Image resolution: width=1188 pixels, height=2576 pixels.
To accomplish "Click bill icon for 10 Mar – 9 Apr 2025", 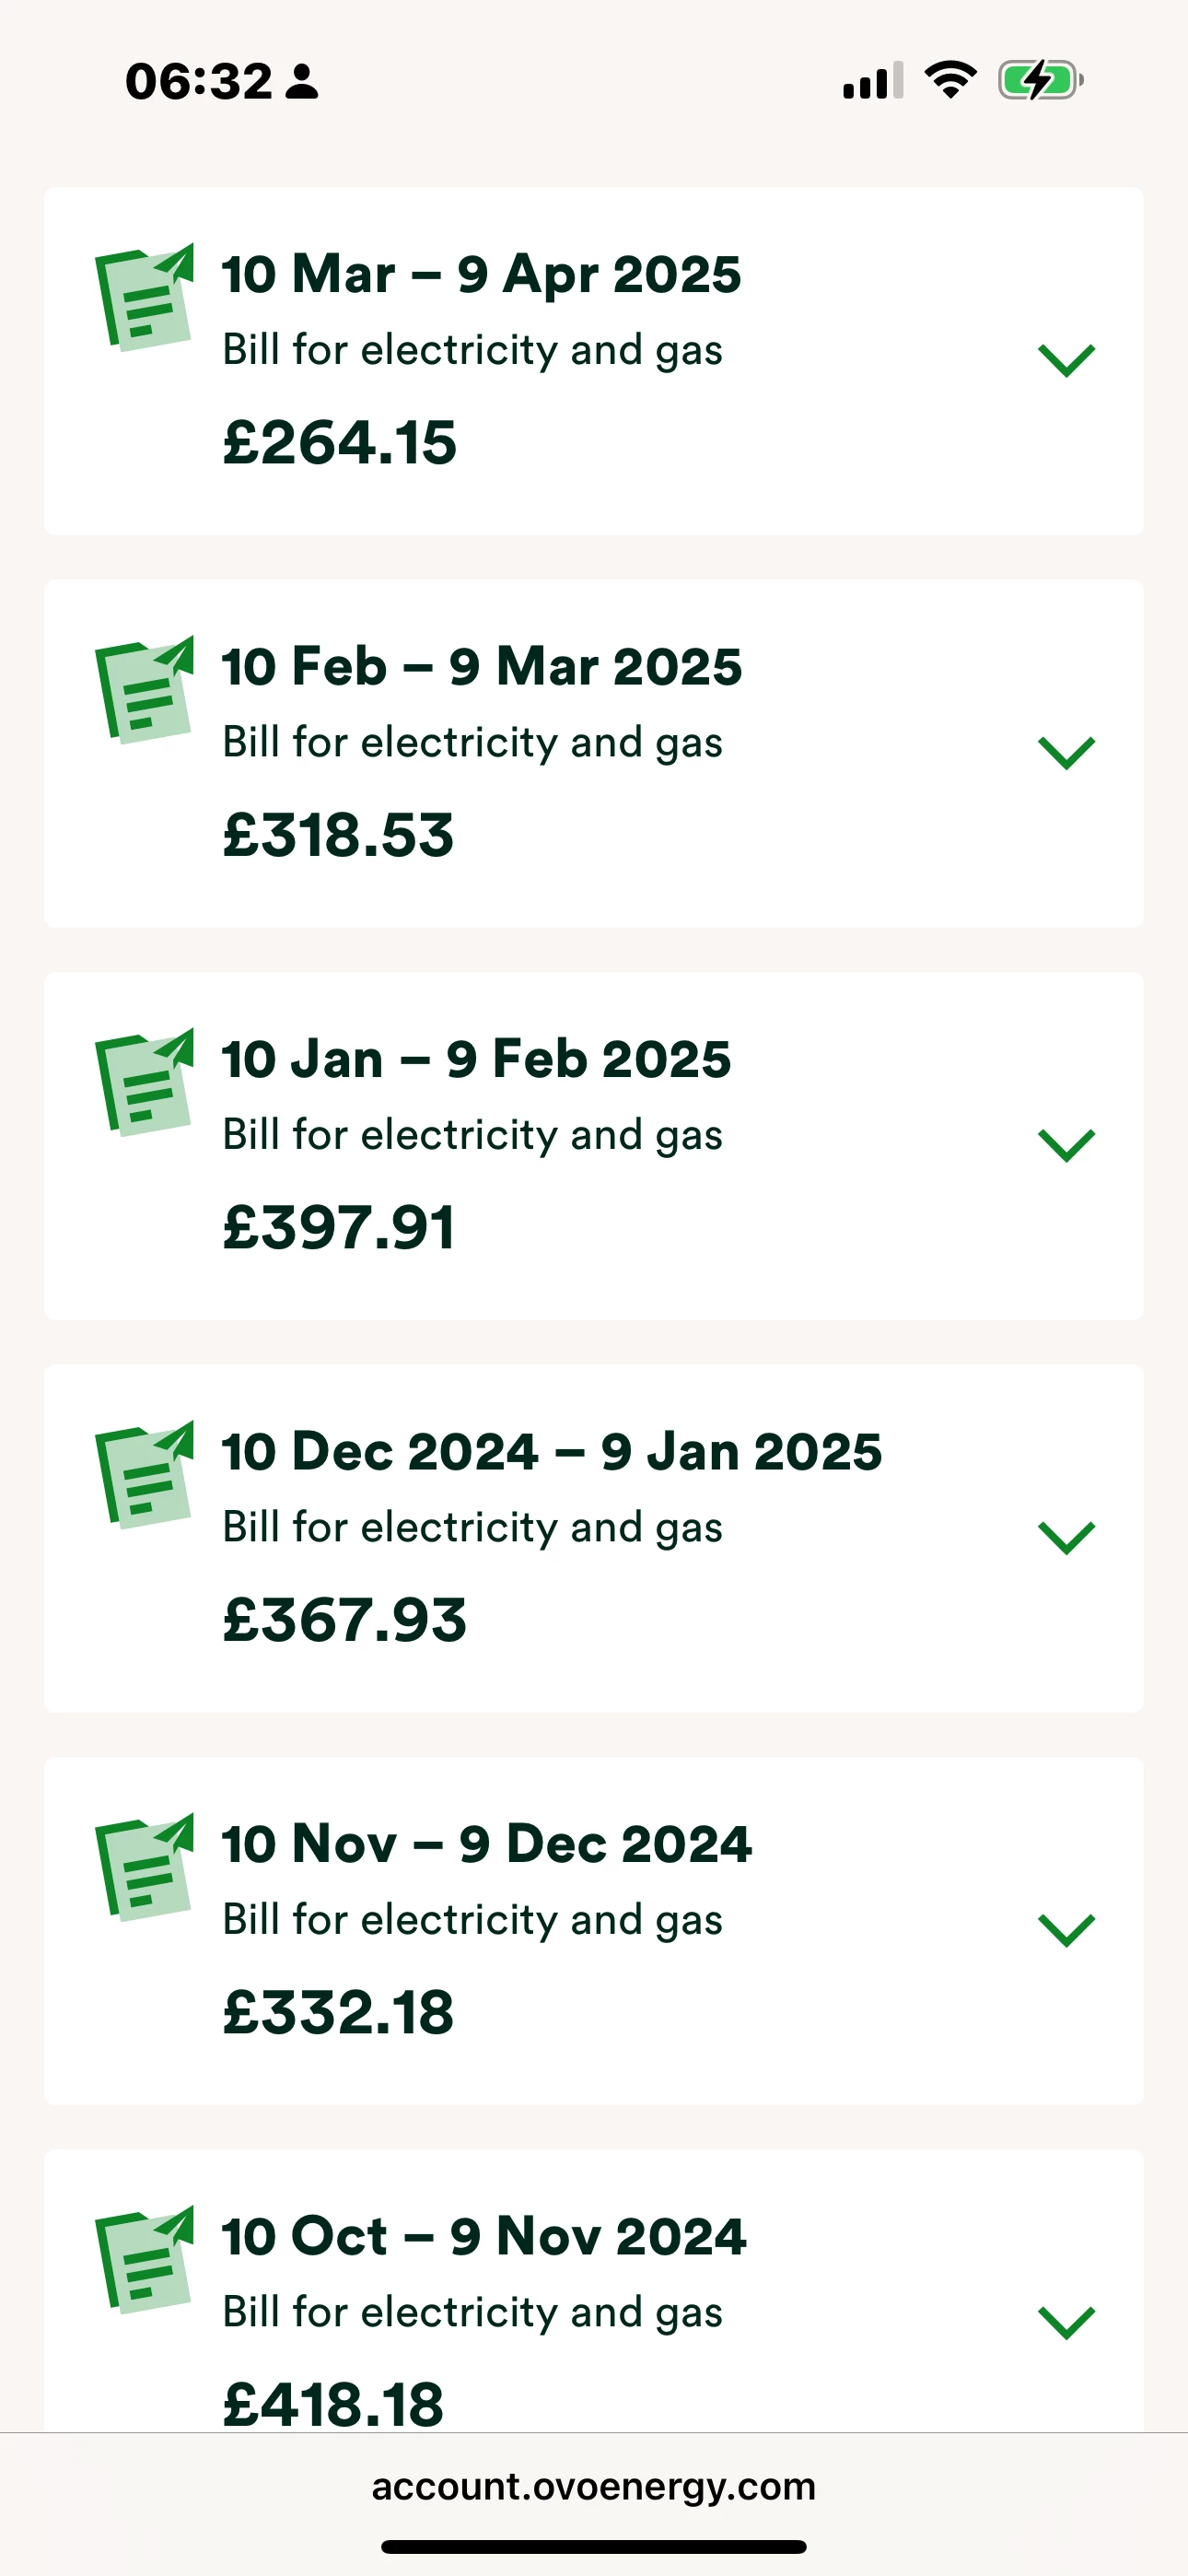I will pyautogui.click(x=144, y=298).
